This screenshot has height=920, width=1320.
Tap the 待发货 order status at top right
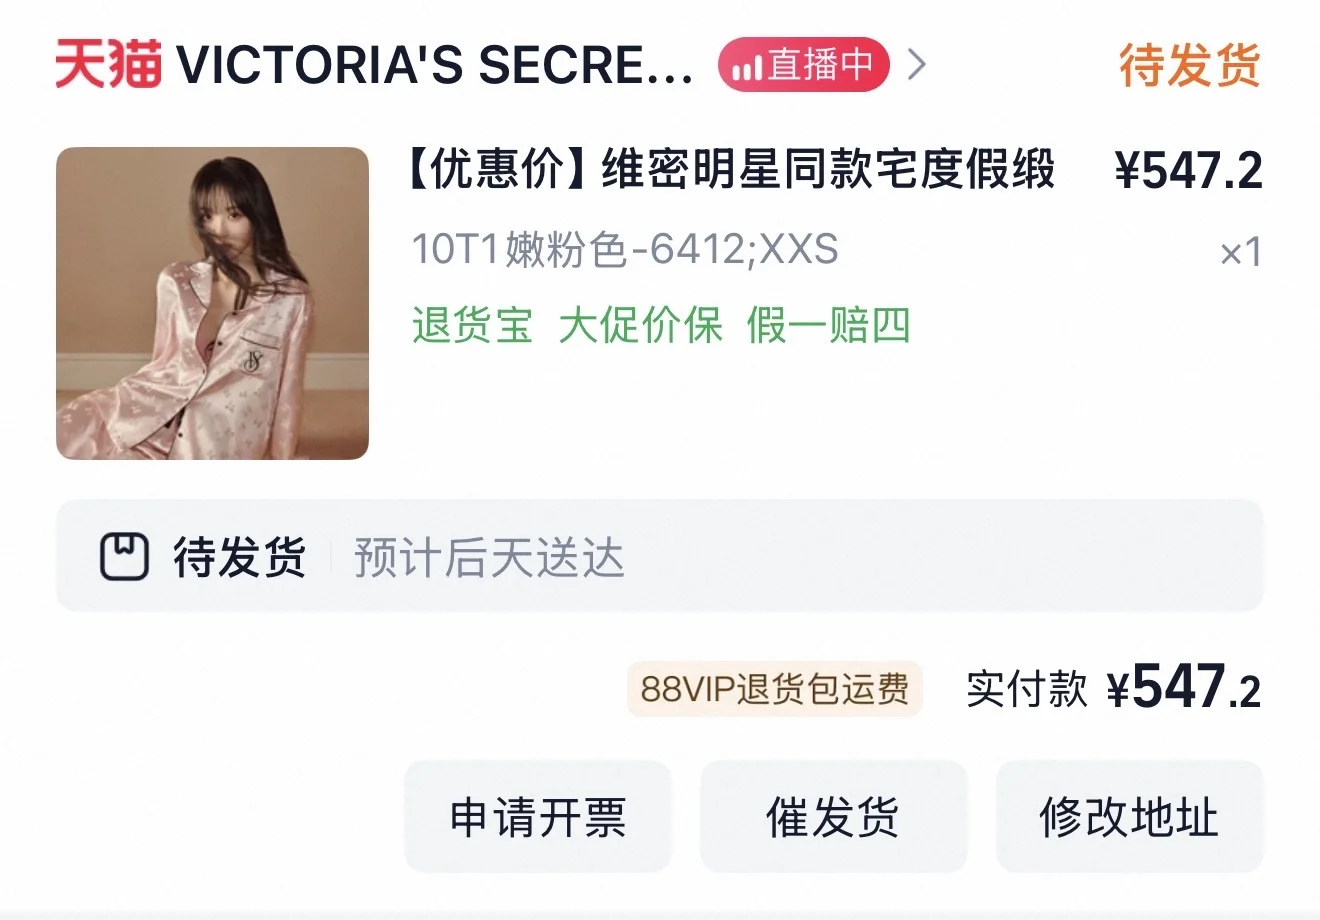point(1190,66)
